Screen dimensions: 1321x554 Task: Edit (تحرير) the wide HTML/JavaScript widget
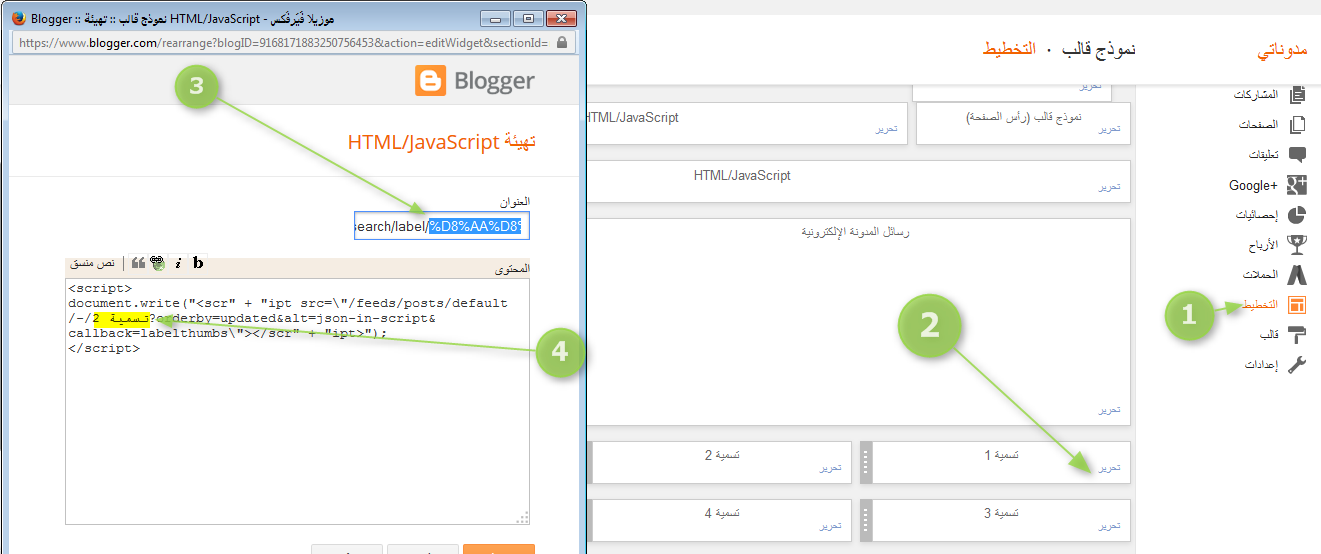point(1110,187)
